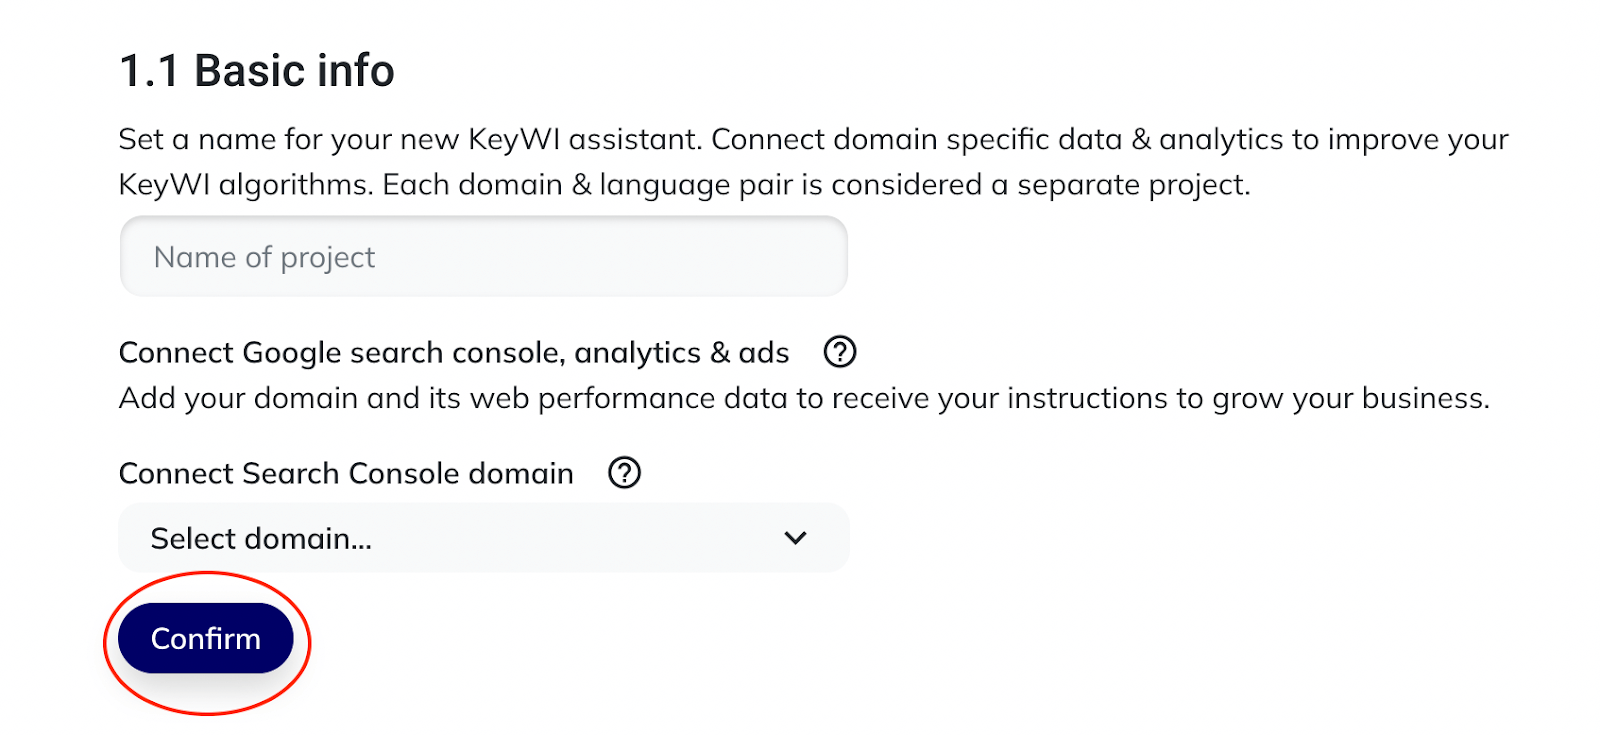
Task: Click the 'Connect Google search console, analytics & ads' label
Action: (x=453, y=353)
